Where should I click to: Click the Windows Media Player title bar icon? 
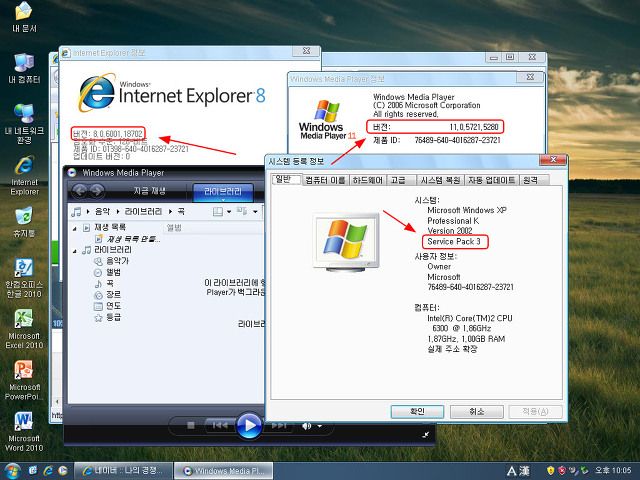[x=72, y=173]
